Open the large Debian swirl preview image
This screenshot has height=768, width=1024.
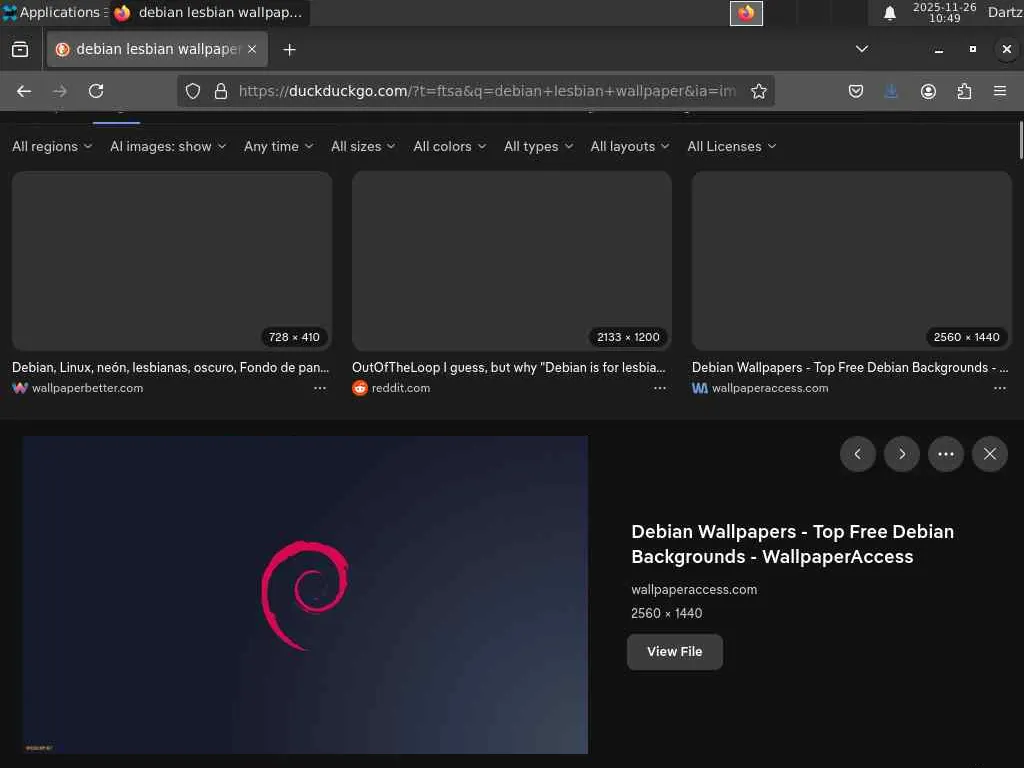click(305, 595)
